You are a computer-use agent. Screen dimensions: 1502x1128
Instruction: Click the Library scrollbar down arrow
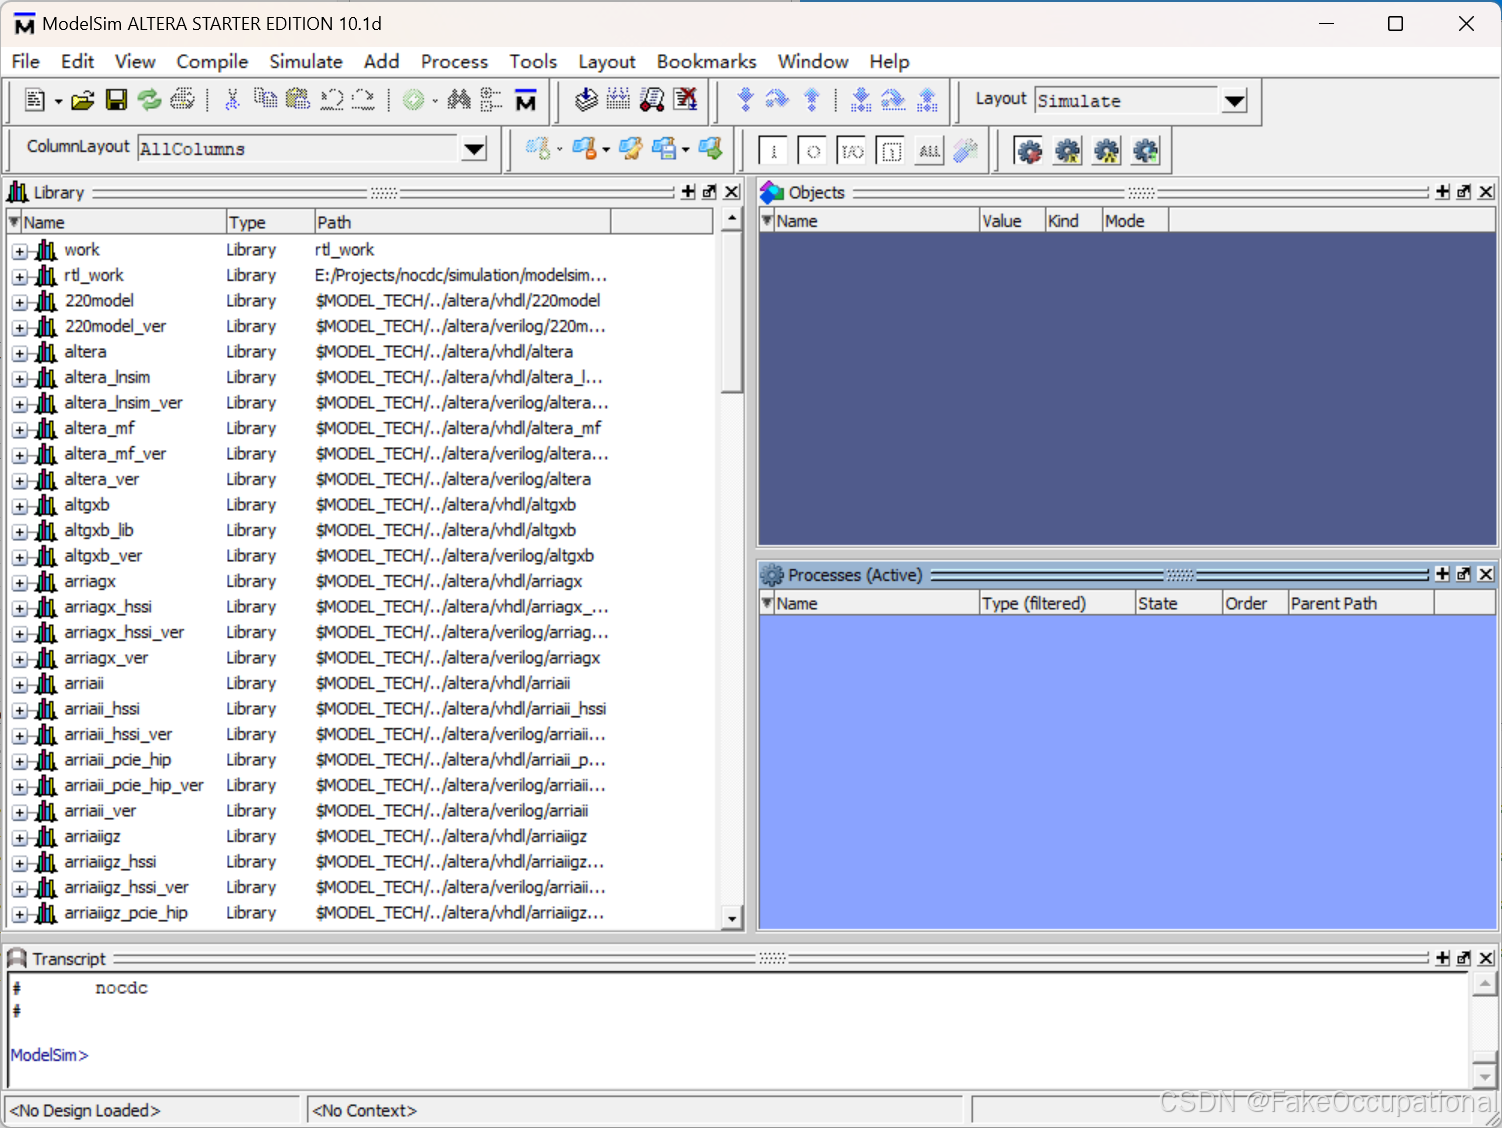(732, 918)
